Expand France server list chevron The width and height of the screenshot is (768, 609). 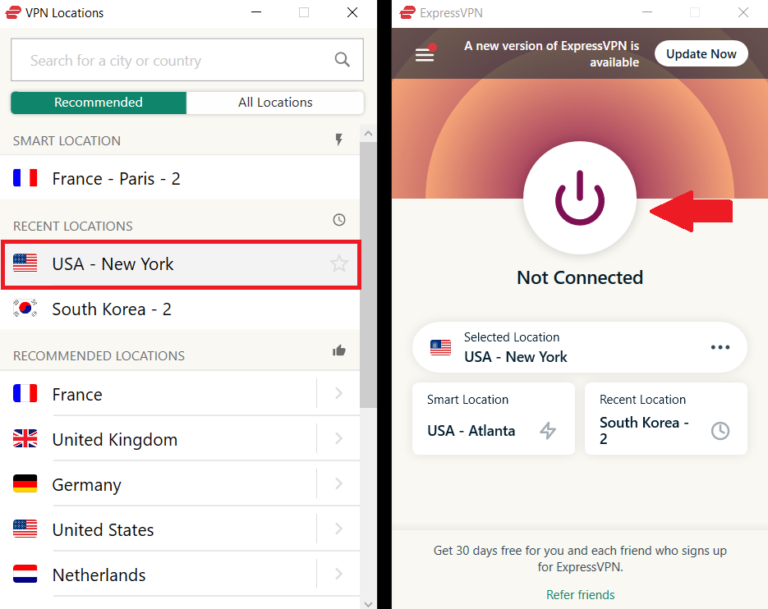[338, 394]
